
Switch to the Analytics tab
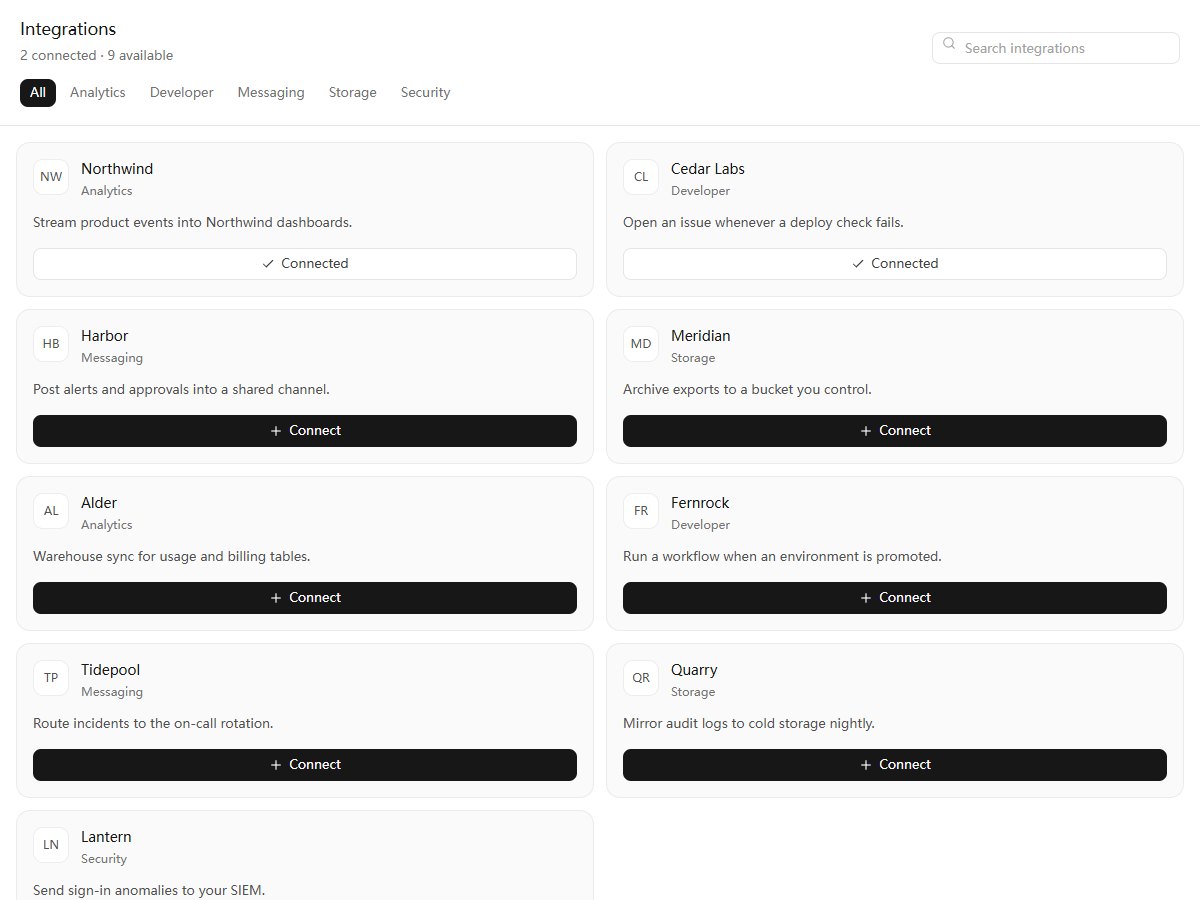[98, 92]
